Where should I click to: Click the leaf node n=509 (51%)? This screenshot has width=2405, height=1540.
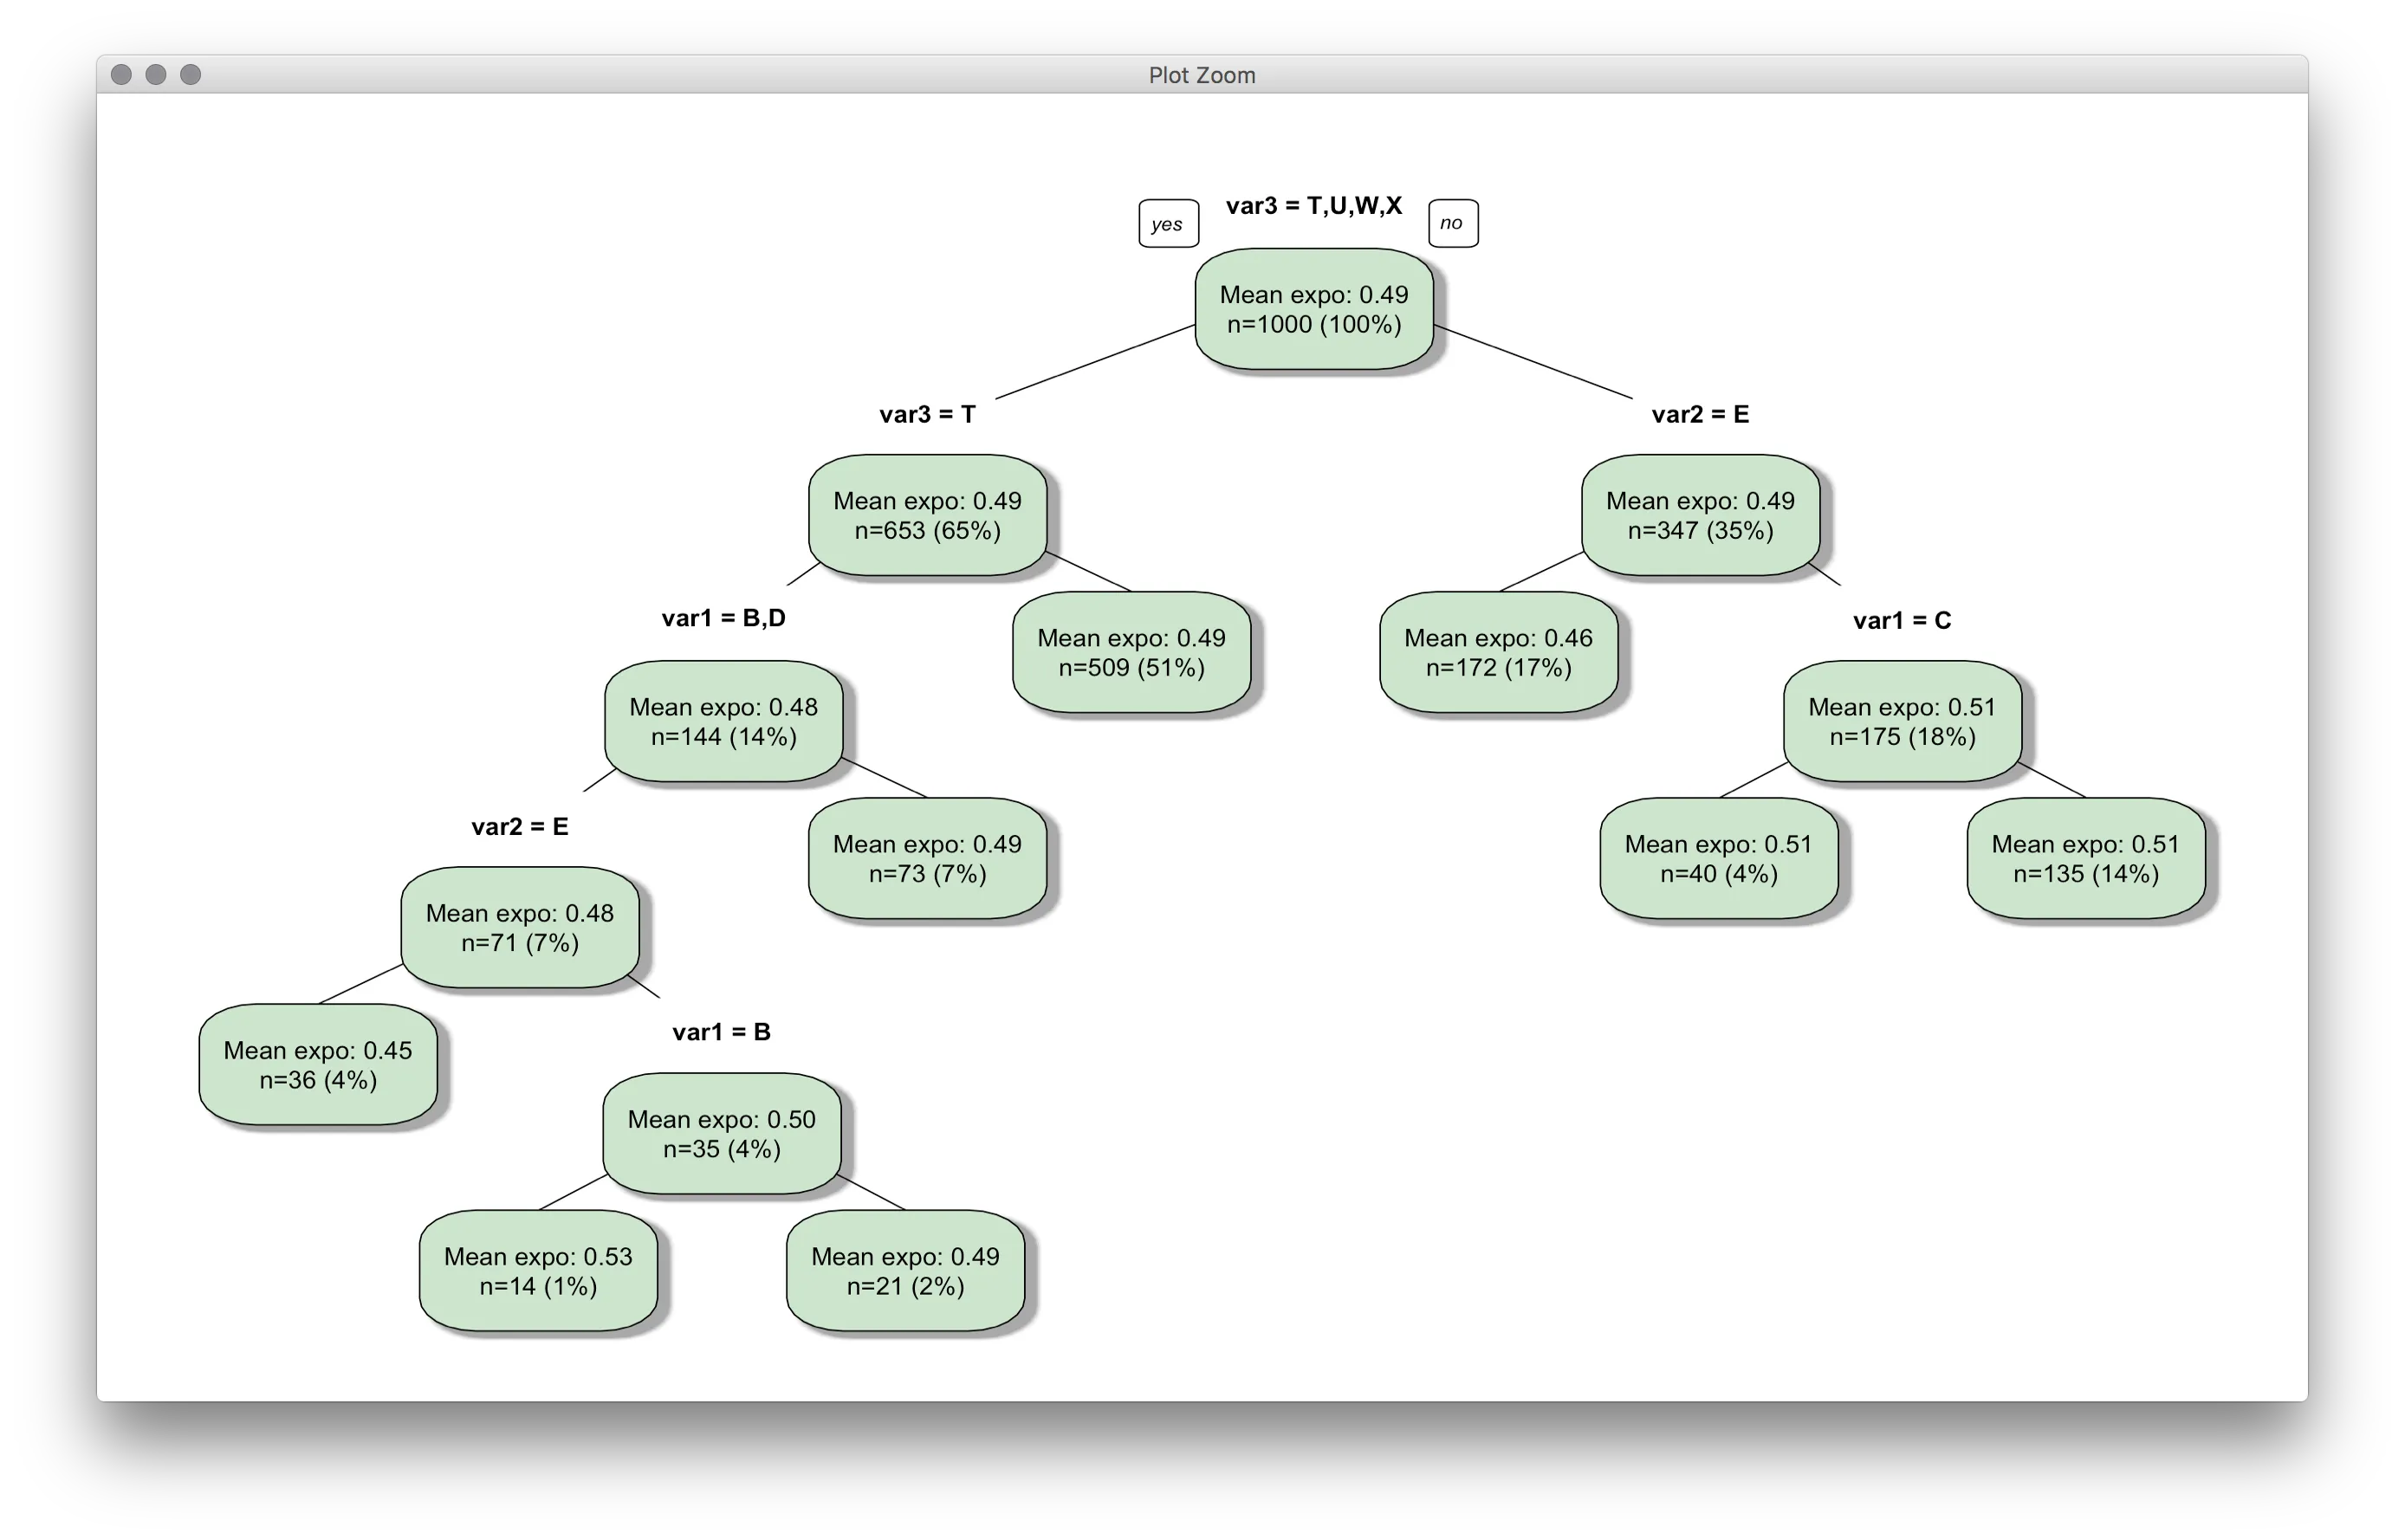point(1131,652)
